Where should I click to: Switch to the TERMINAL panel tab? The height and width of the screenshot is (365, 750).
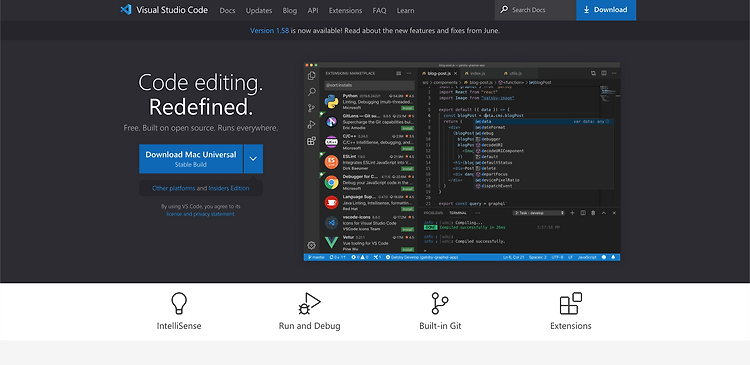tap(458, 213)
